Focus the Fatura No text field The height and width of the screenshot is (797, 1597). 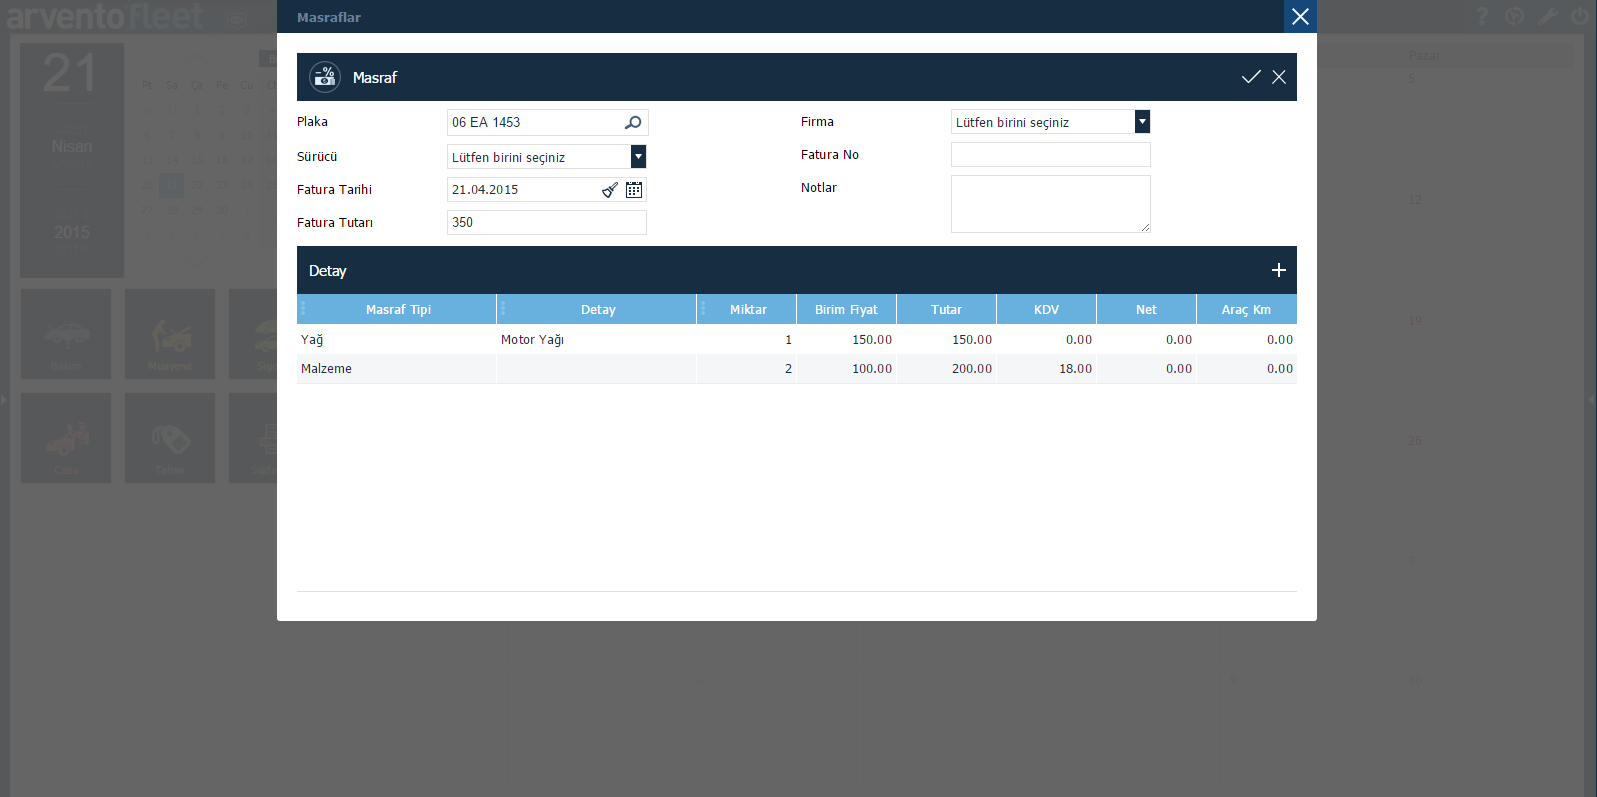click(x=1051, y=155)
